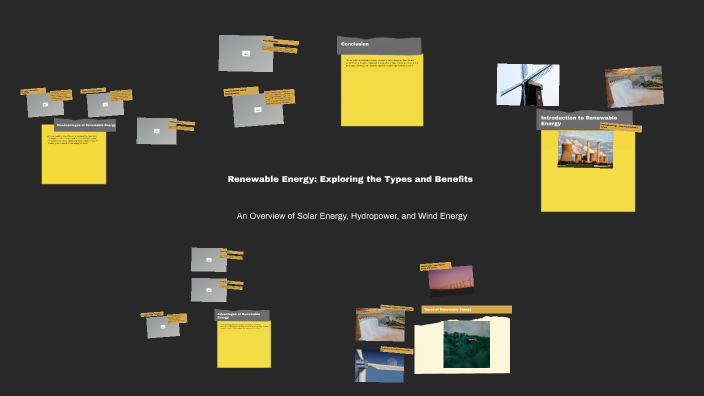Select the wind turbine and moon photo
Screen dimensions: 704x396
pos(379,365)
